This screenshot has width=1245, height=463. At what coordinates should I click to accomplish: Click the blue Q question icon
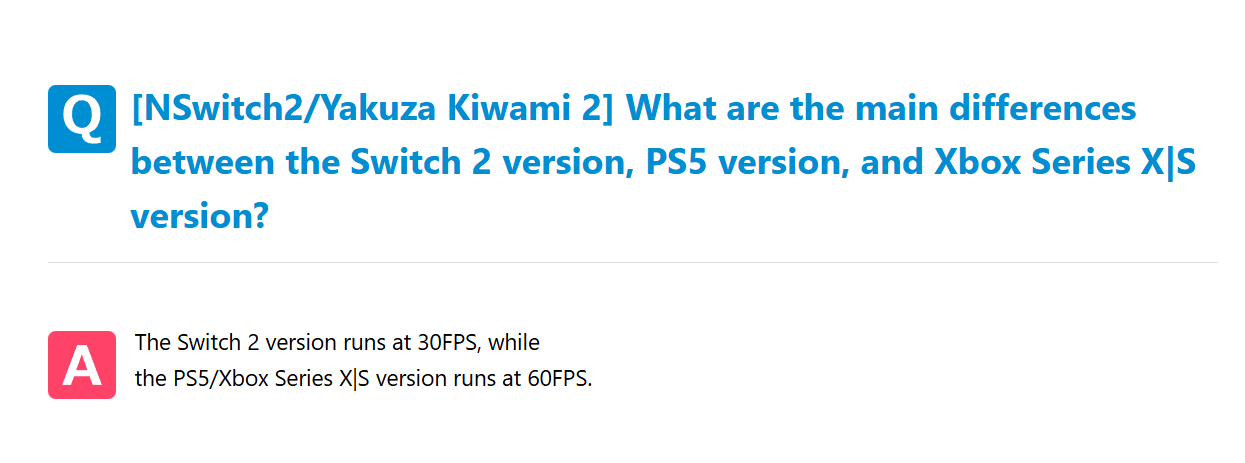pyautogui.click(x=82, y=119)
